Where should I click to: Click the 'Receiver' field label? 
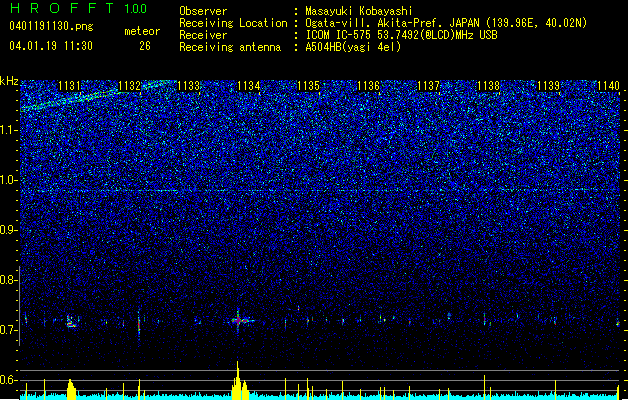click(203, 35)
